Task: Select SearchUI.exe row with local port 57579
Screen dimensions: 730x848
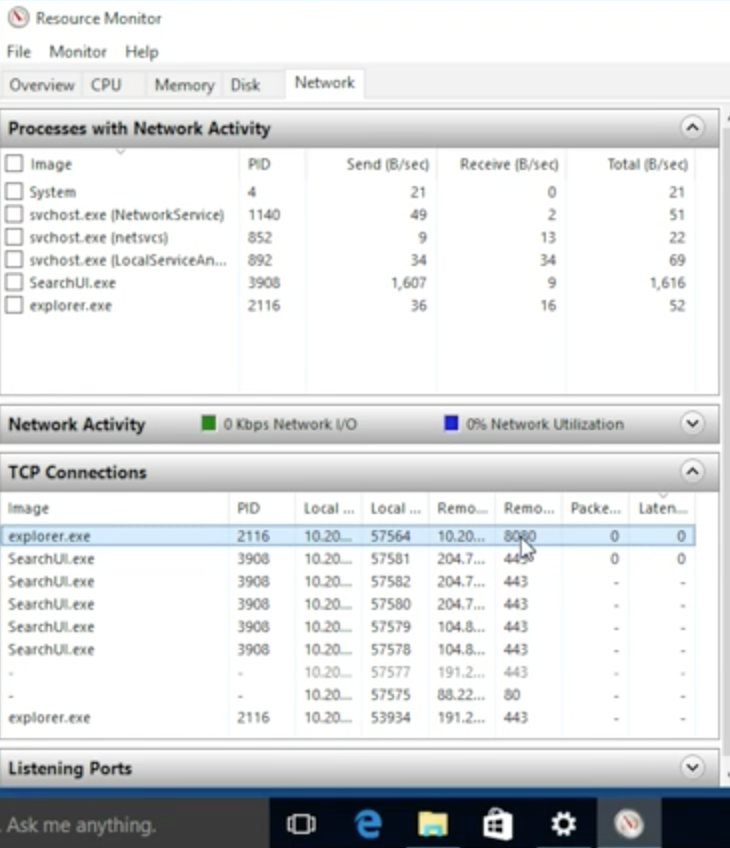Action: [x=348, y=627]
